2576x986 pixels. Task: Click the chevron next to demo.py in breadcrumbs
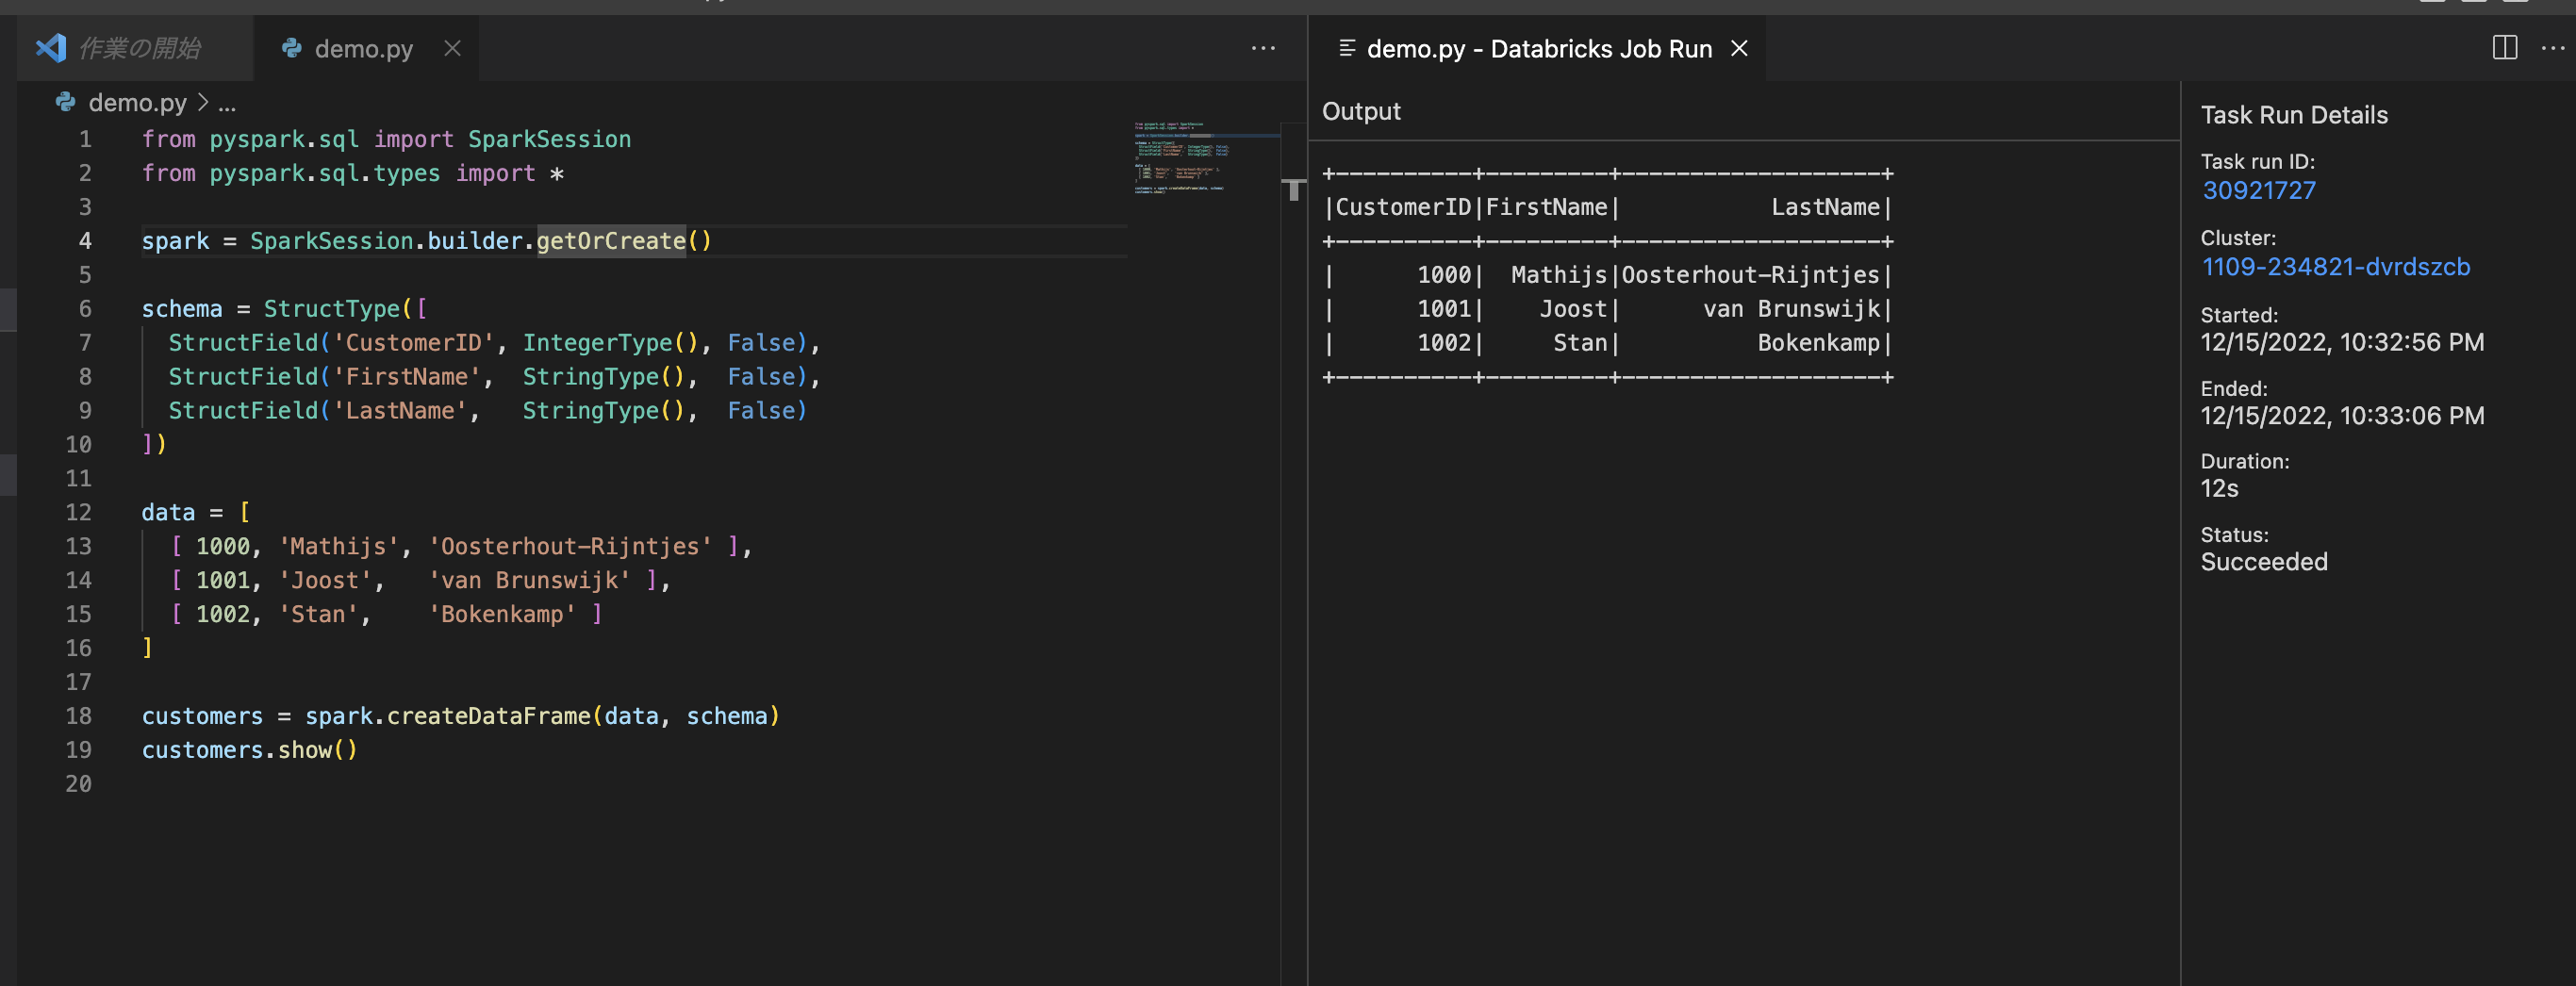[x=203, y=103]
